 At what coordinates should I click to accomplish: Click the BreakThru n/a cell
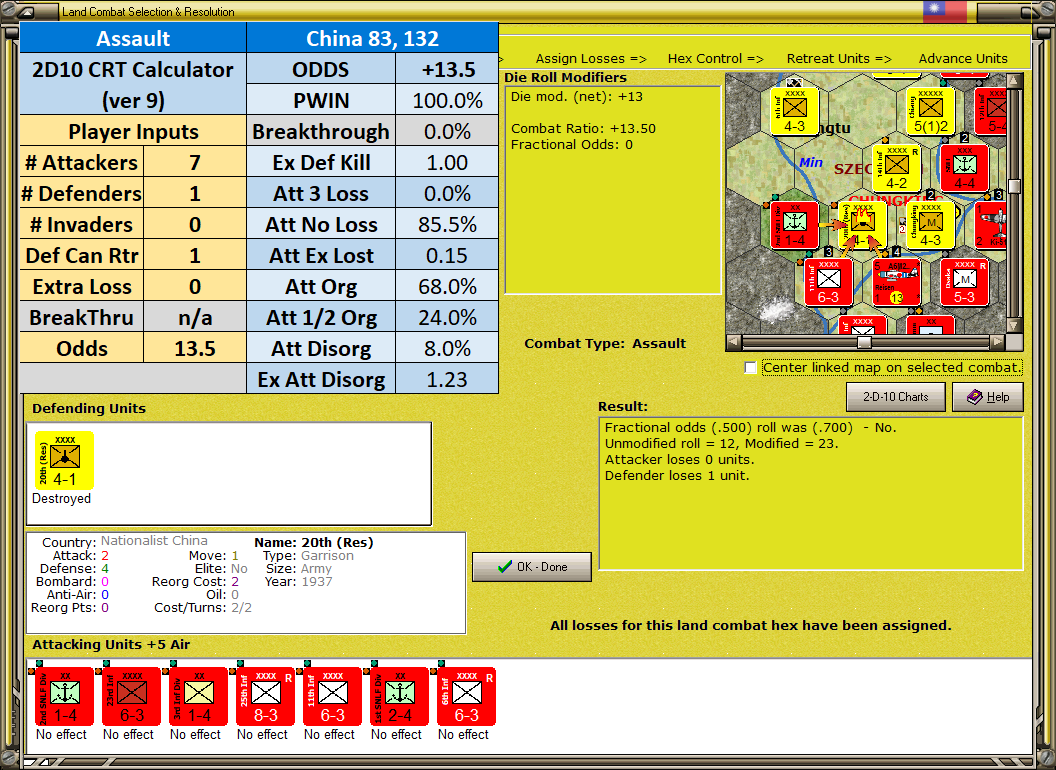(195, 317)
